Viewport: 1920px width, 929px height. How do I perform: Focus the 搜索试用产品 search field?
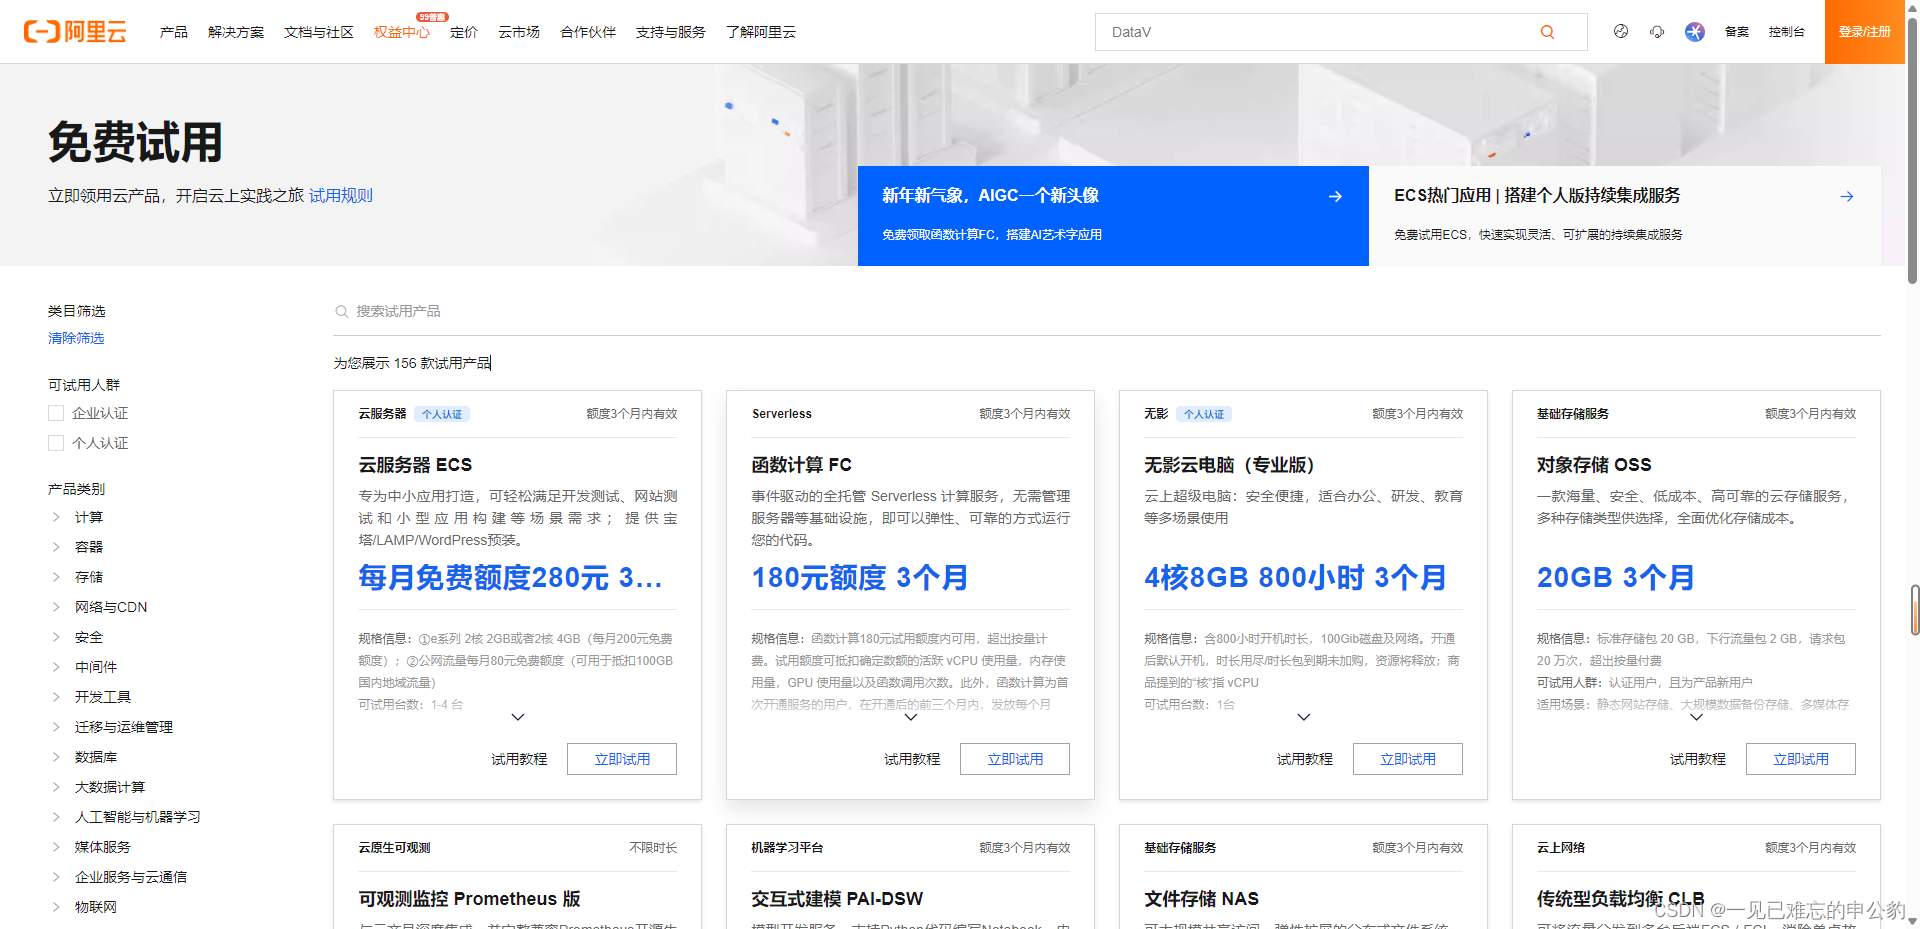coord(1107,312)
